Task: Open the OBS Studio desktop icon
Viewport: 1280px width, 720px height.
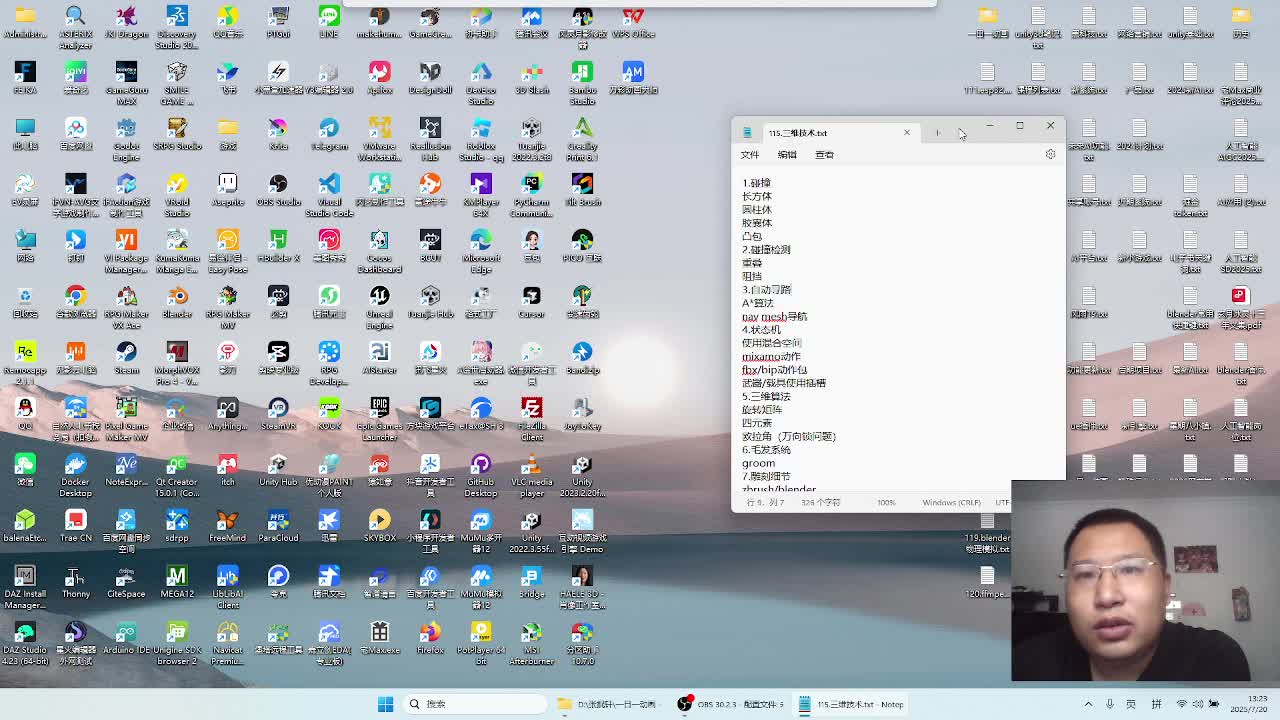Action: (x=278, y=190)
